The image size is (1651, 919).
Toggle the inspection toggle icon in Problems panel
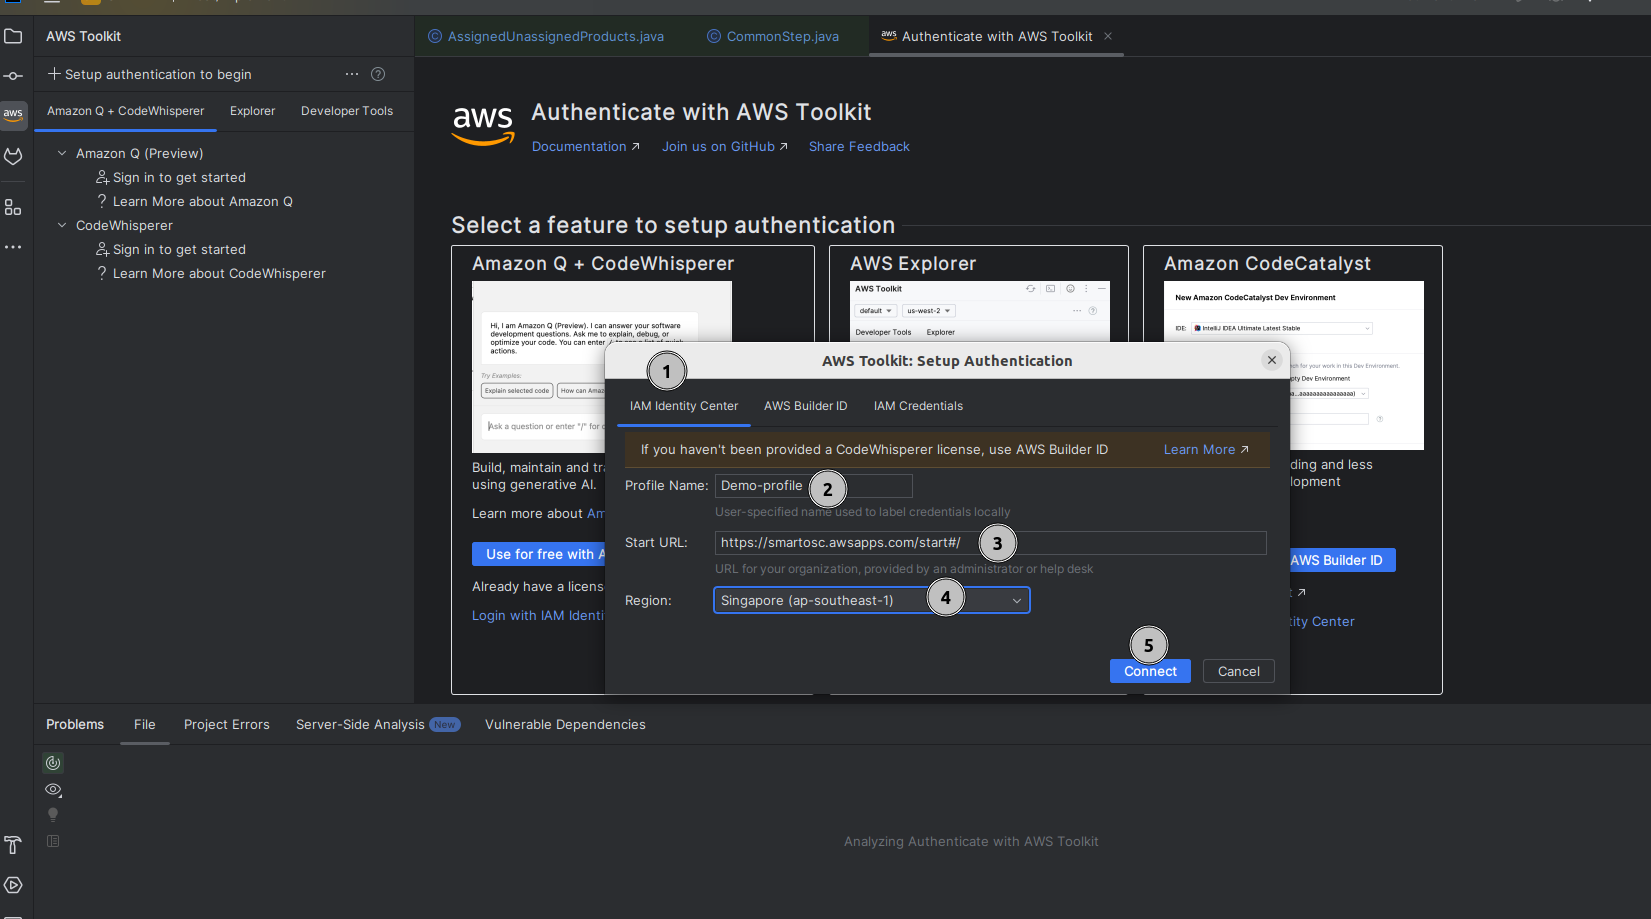53,763
